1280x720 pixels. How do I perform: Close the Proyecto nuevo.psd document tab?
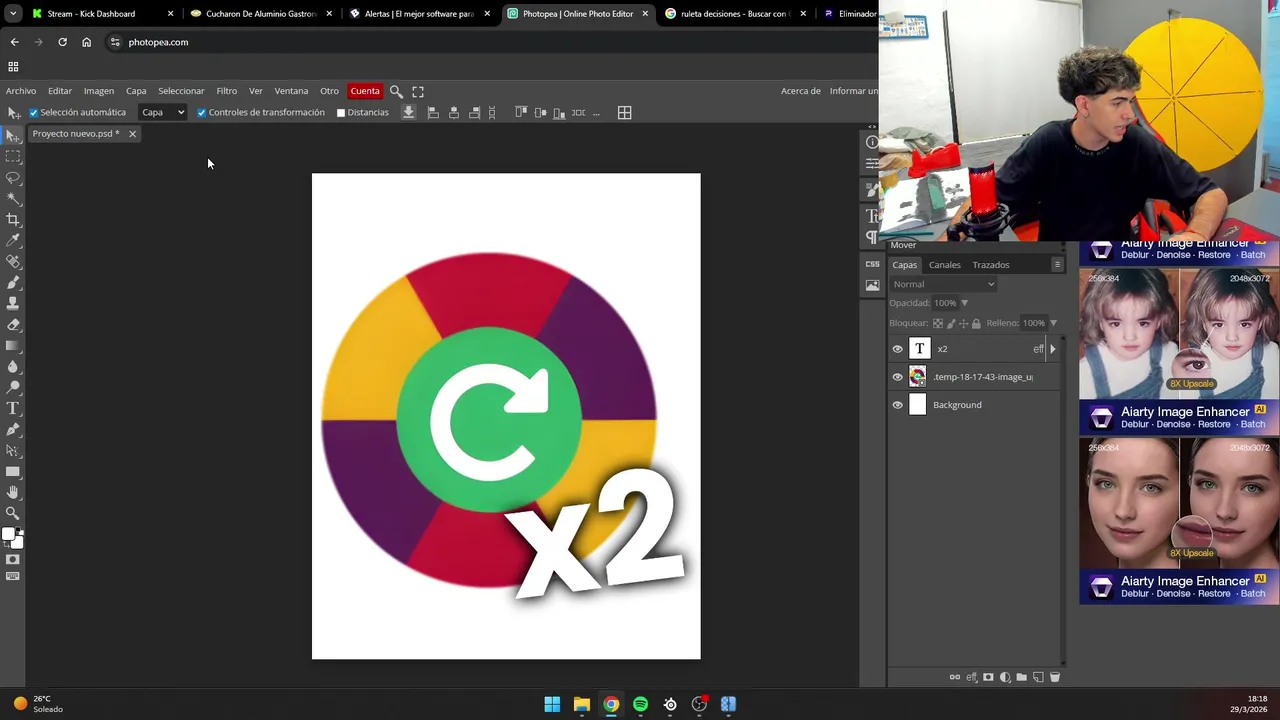click(132, 134)
